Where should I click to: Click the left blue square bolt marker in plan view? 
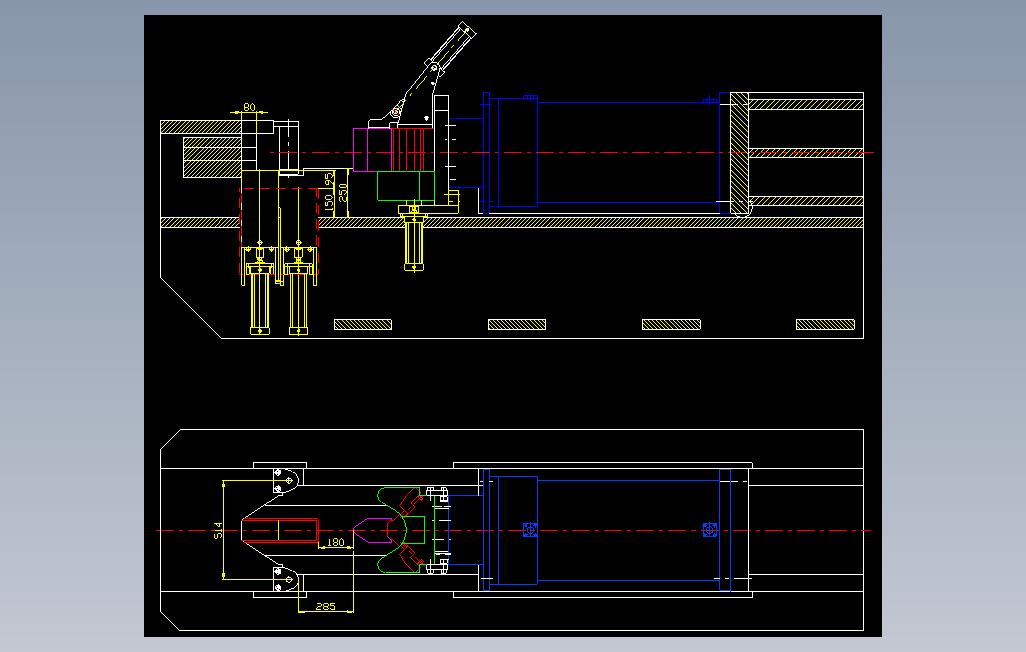[530, 530]
